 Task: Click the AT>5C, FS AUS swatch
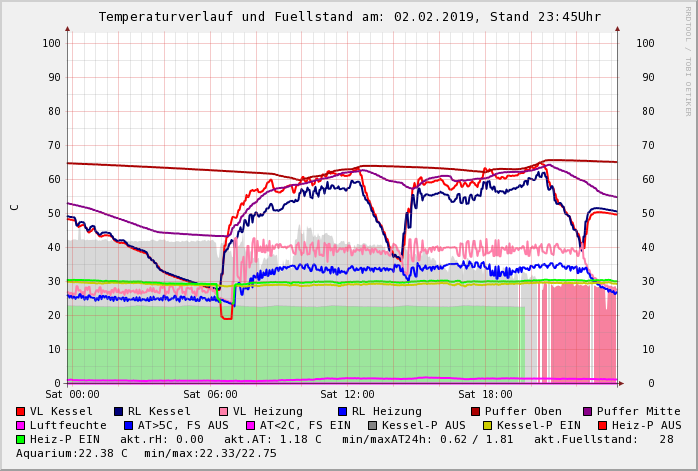tap(128, 425)
